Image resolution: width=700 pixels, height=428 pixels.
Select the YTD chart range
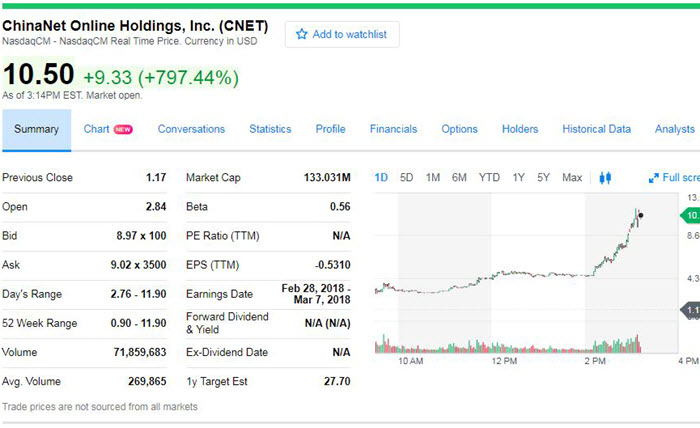point(489,178)
